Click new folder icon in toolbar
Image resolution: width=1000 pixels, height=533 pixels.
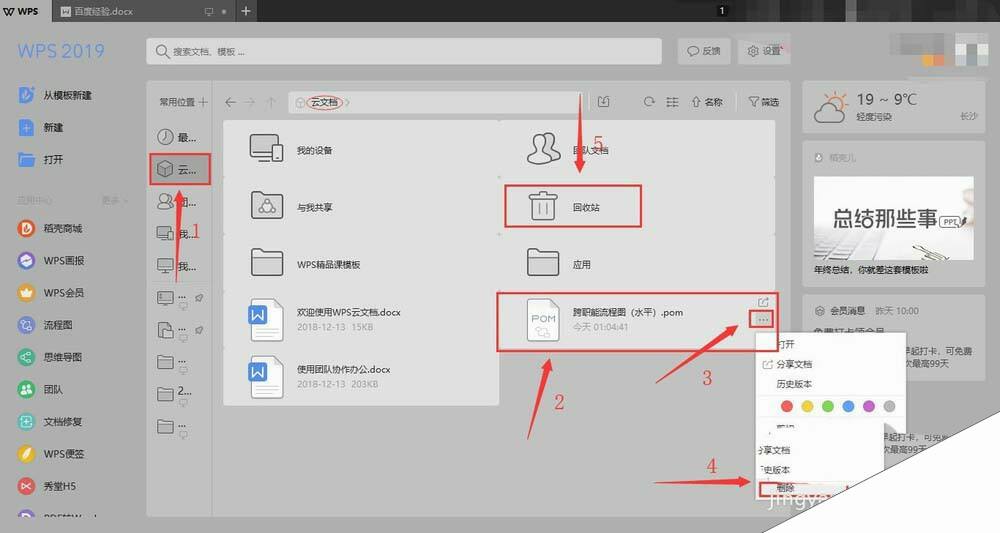click(x=603, y=102)
